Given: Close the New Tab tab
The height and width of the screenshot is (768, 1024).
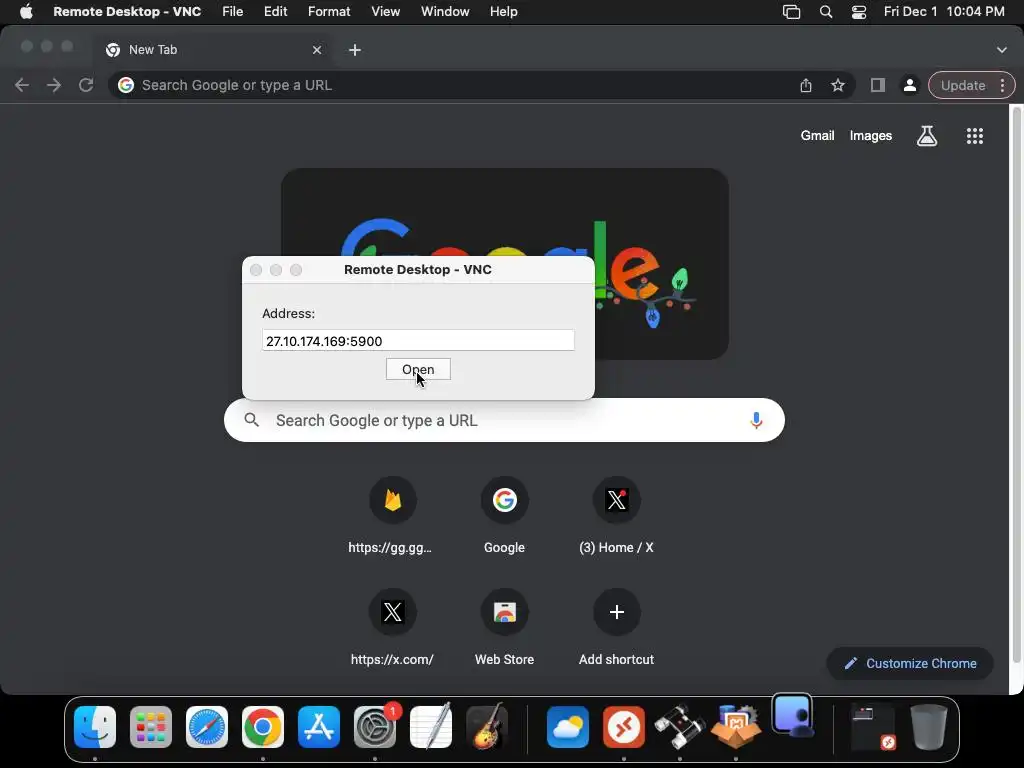Looking at the screenshot, I should [x=317, y=50].
